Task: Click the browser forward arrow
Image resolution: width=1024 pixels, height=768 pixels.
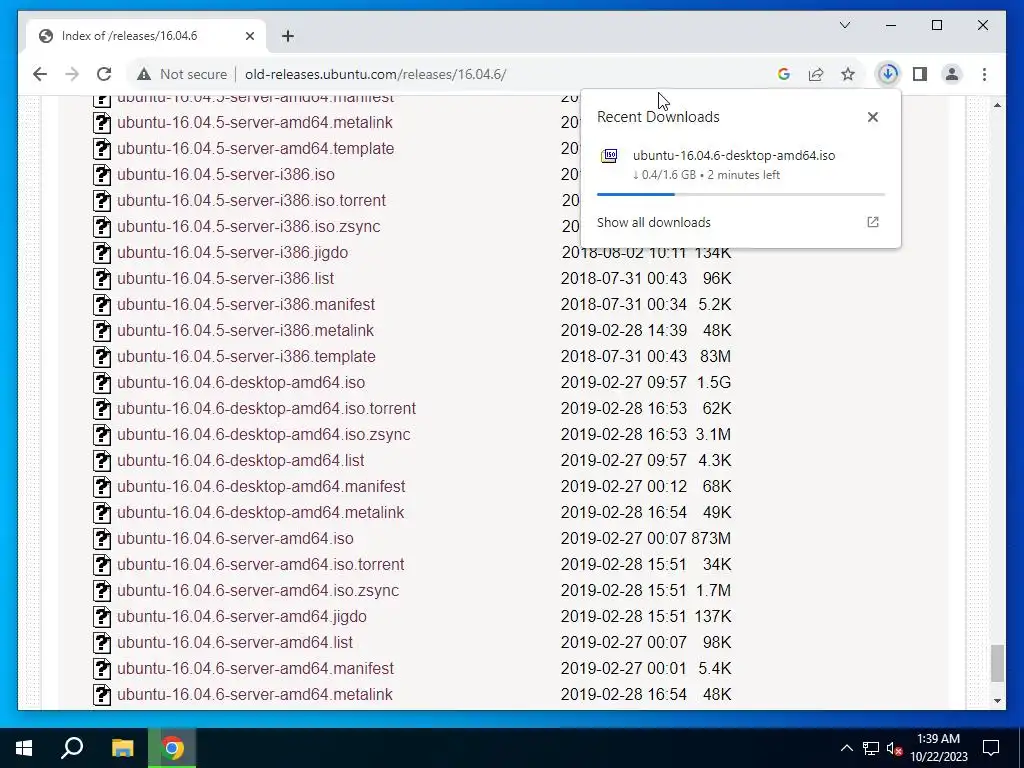Action: tap(72, 74)
